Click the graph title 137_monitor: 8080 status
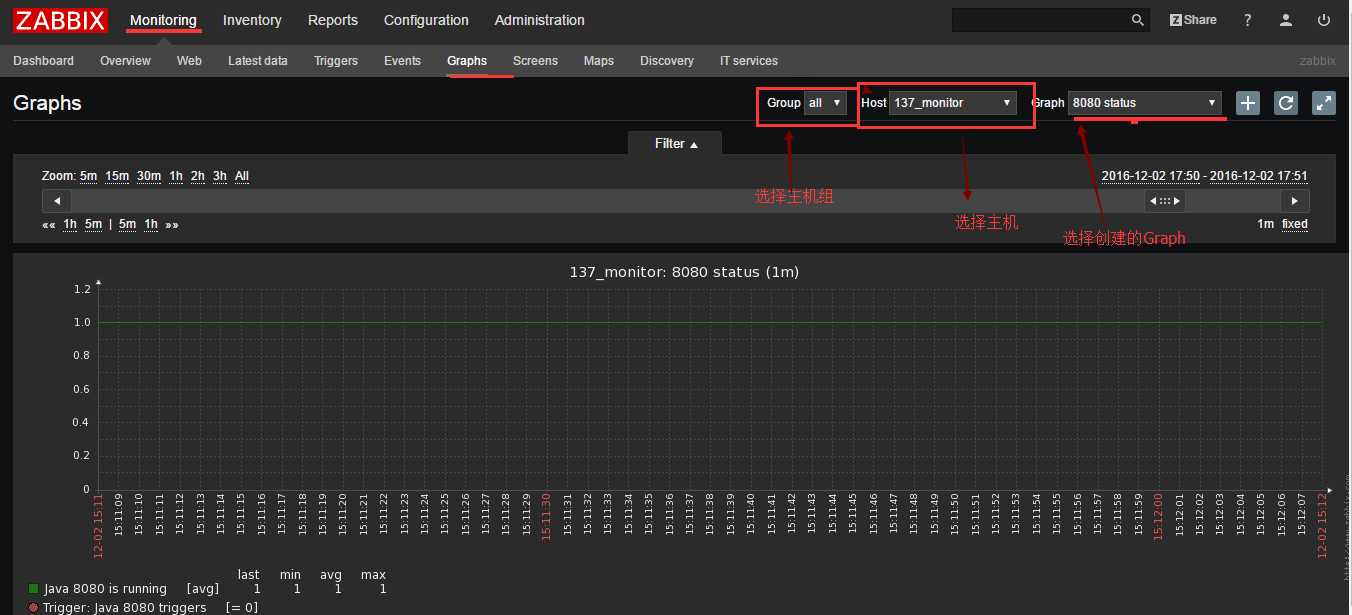Viewport: 1352px width, 615px height. (x=684, y=271)
